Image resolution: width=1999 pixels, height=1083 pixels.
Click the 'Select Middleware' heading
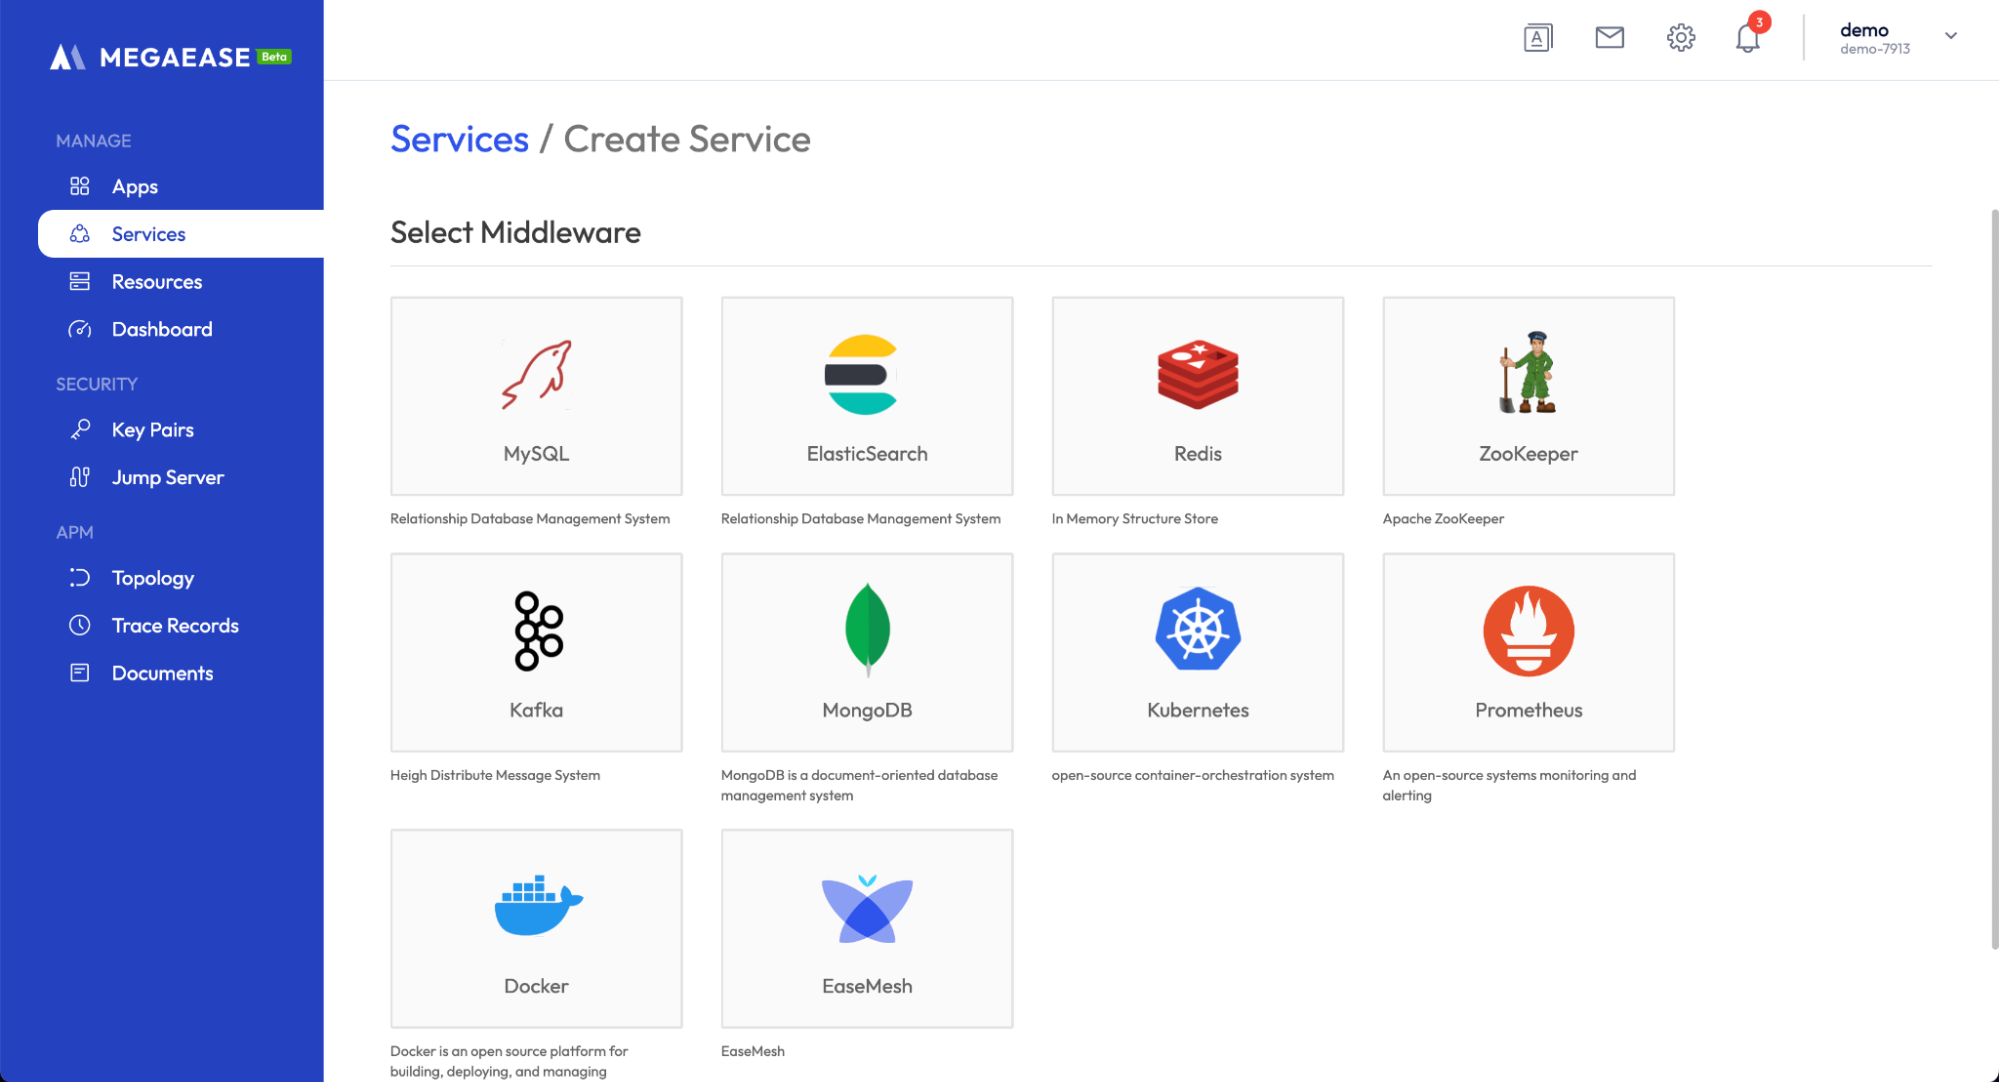pyautogui.click(x=515, y=232)
